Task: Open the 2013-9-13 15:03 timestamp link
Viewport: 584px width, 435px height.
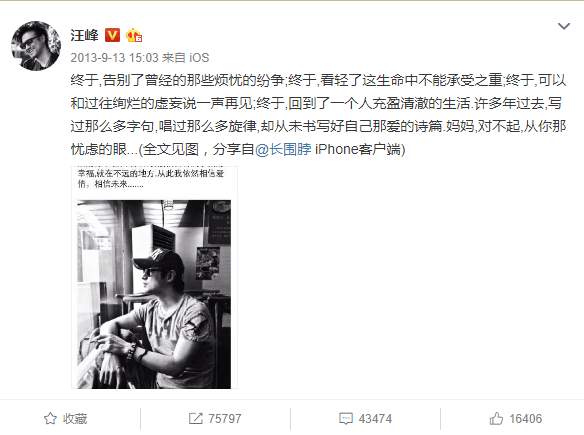Action: (x=114, y=57)
